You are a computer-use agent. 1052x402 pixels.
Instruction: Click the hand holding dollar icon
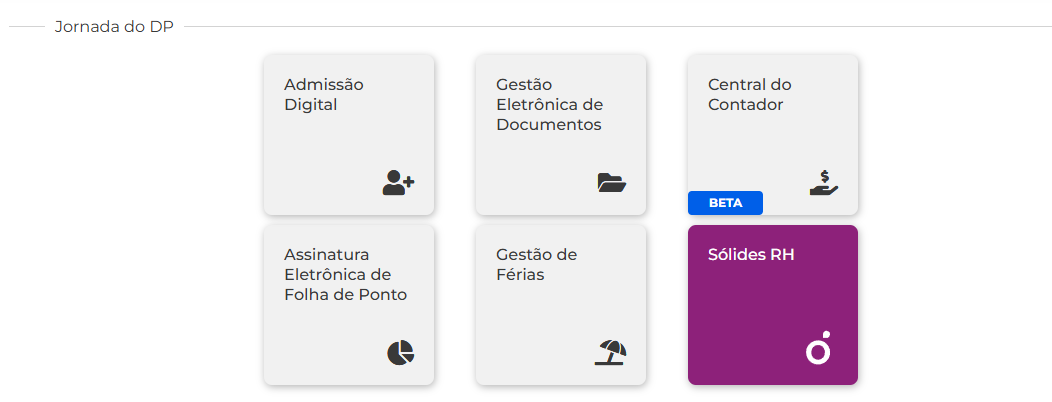pos(824,183)
